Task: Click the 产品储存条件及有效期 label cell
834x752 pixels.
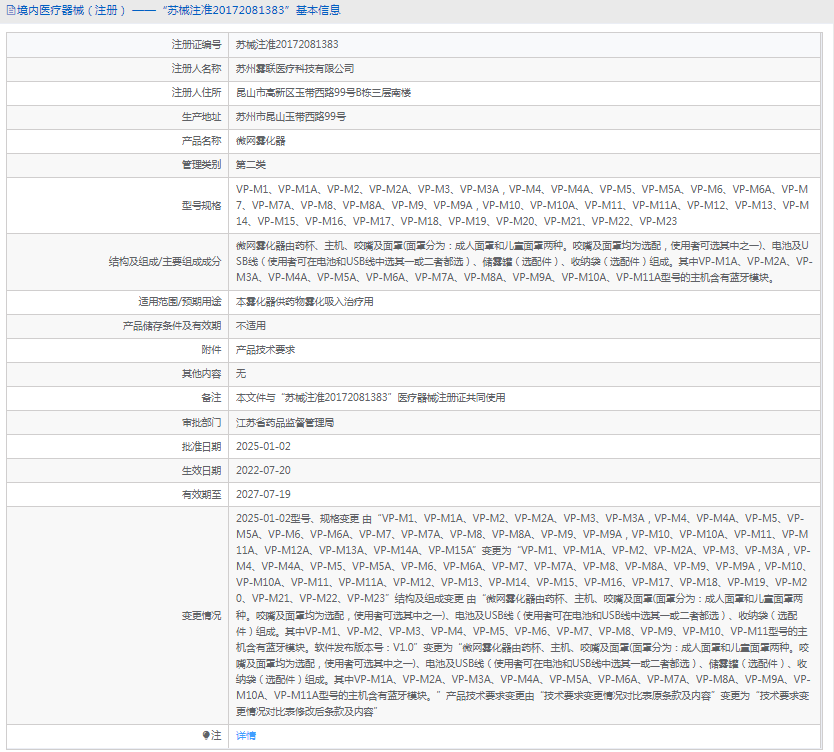Action: click(118, 325)
